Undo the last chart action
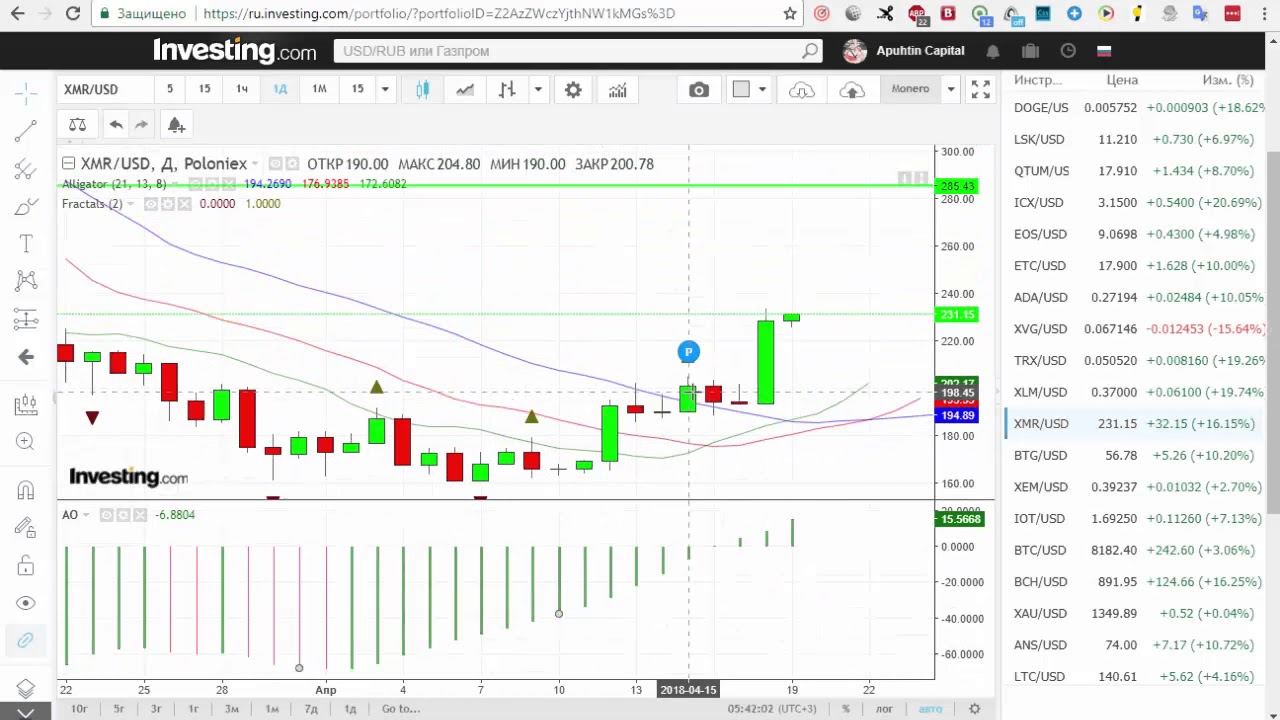 116,125
